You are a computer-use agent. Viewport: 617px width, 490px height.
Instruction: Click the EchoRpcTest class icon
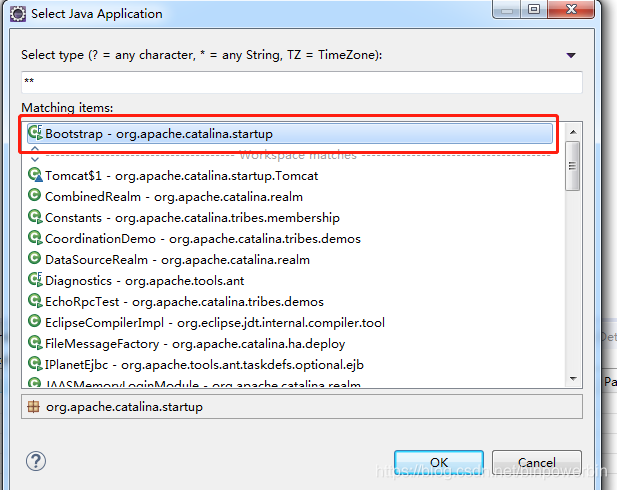(x=35, y=301)
